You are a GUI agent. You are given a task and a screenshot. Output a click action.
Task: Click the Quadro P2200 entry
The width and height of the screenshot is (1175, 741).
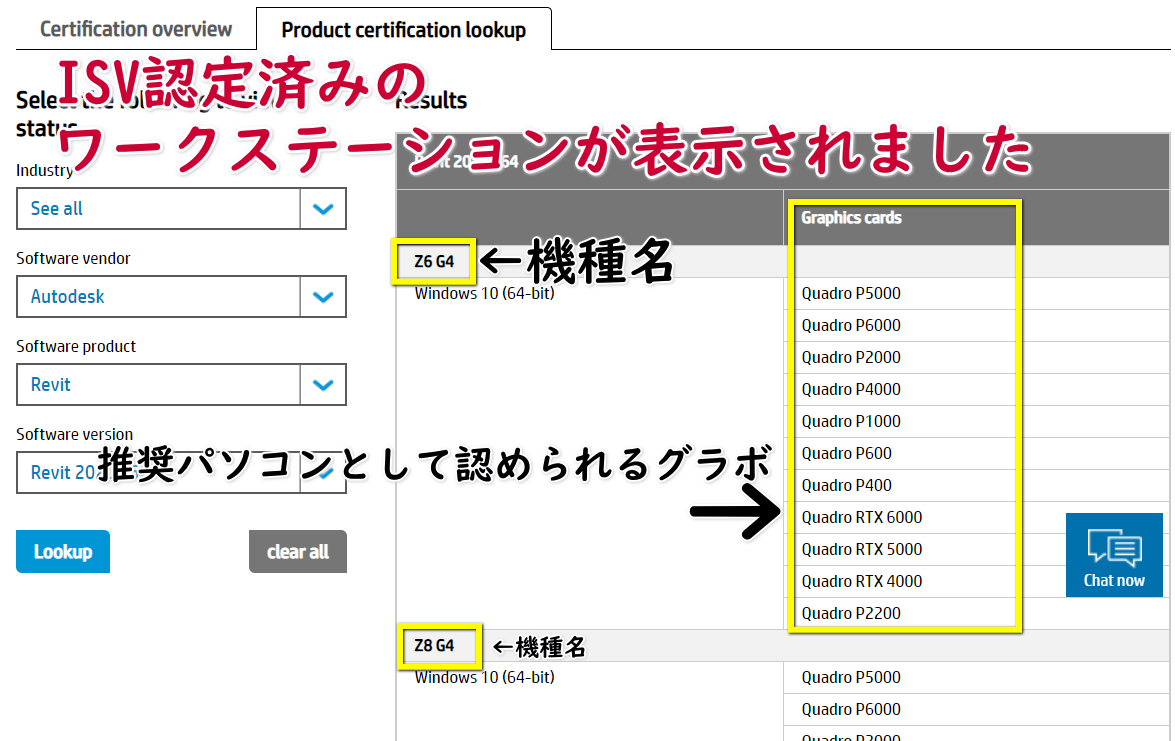pyautogui.click(x=851, y=613)
